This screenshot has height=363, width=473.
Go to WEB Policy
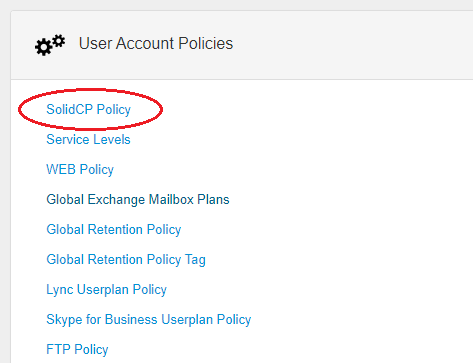[x=80, y=170]
